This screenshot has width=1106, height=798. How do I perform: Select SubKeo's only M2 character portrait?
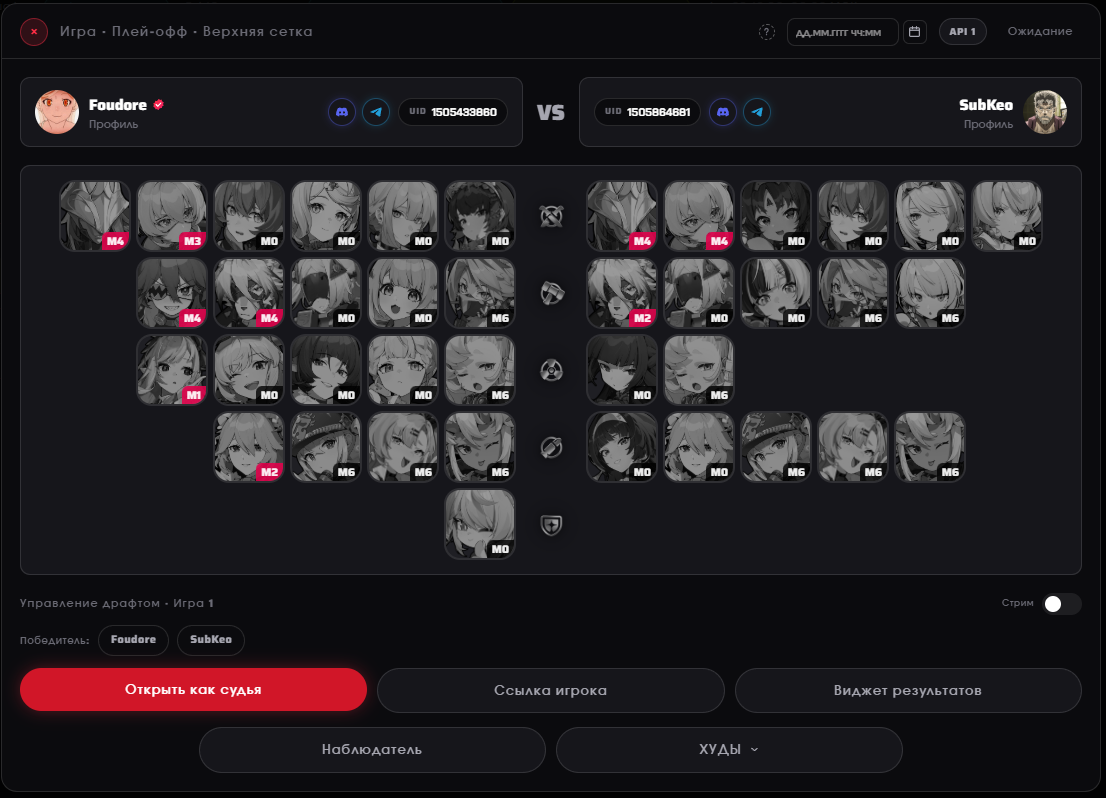tap(622, 293)
